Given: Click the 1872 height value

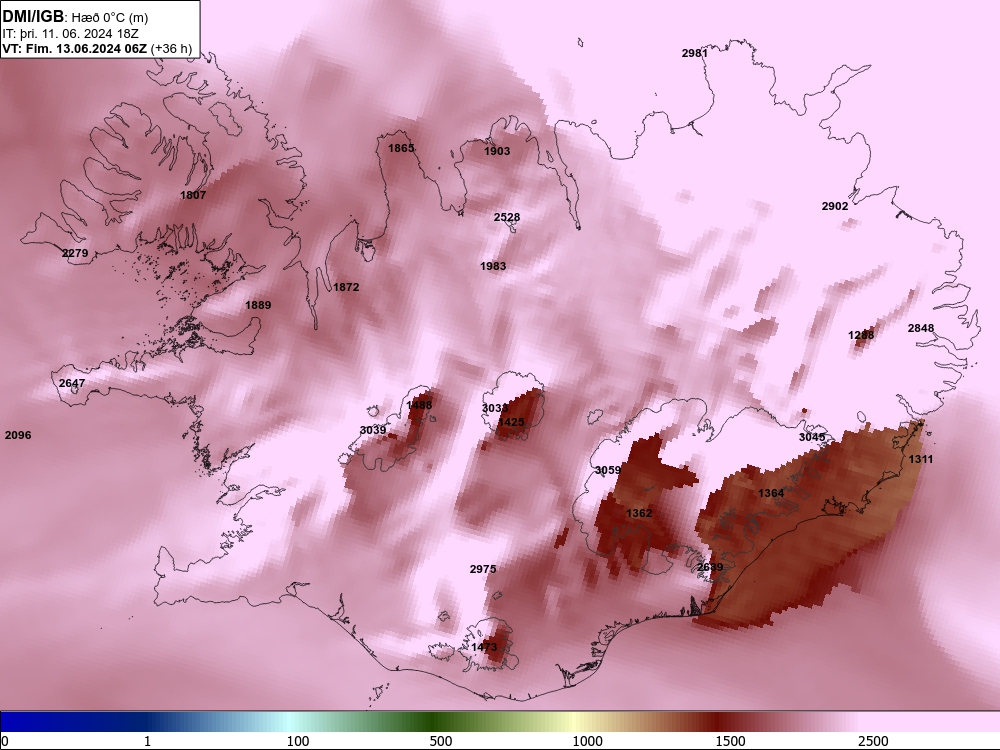Looking at the screenshot, I should pyautogui.click(x=346, y=288).
